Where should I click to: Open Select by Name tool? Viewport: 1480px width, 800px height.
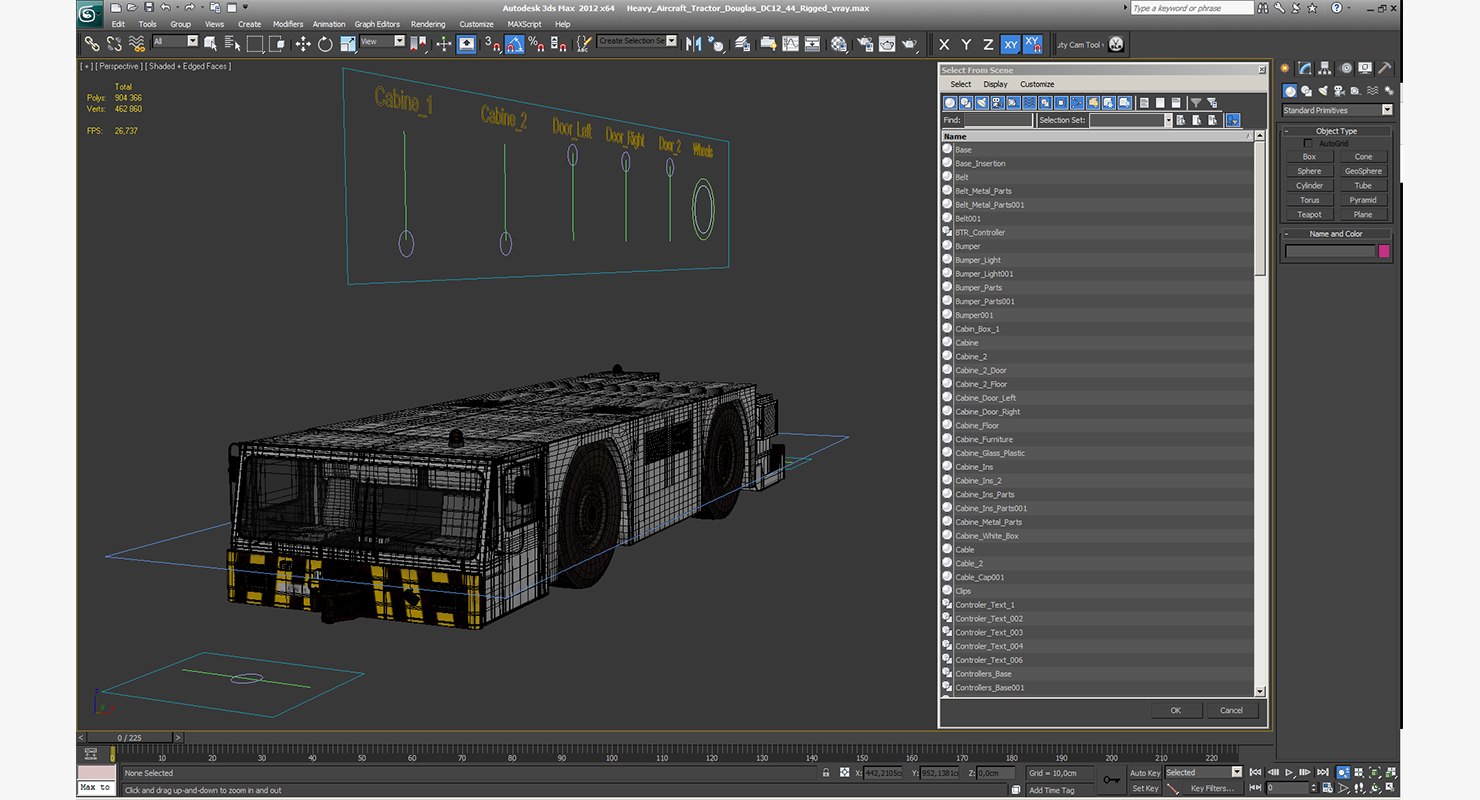(x=232, y=44)
